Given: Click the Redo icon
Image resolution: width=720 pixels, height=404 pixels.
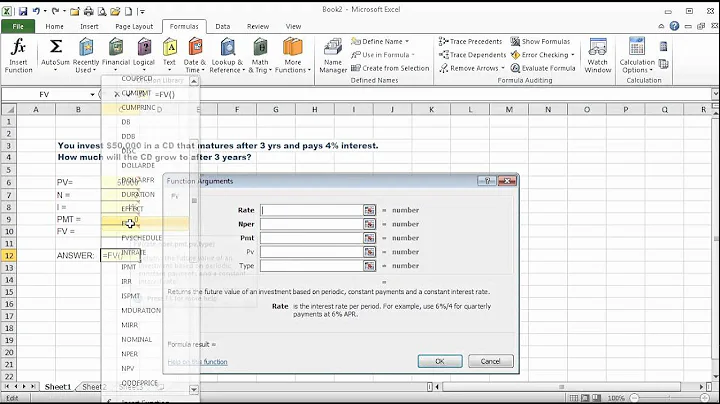Looking at the screenshot, I should [x=55, y=11].
